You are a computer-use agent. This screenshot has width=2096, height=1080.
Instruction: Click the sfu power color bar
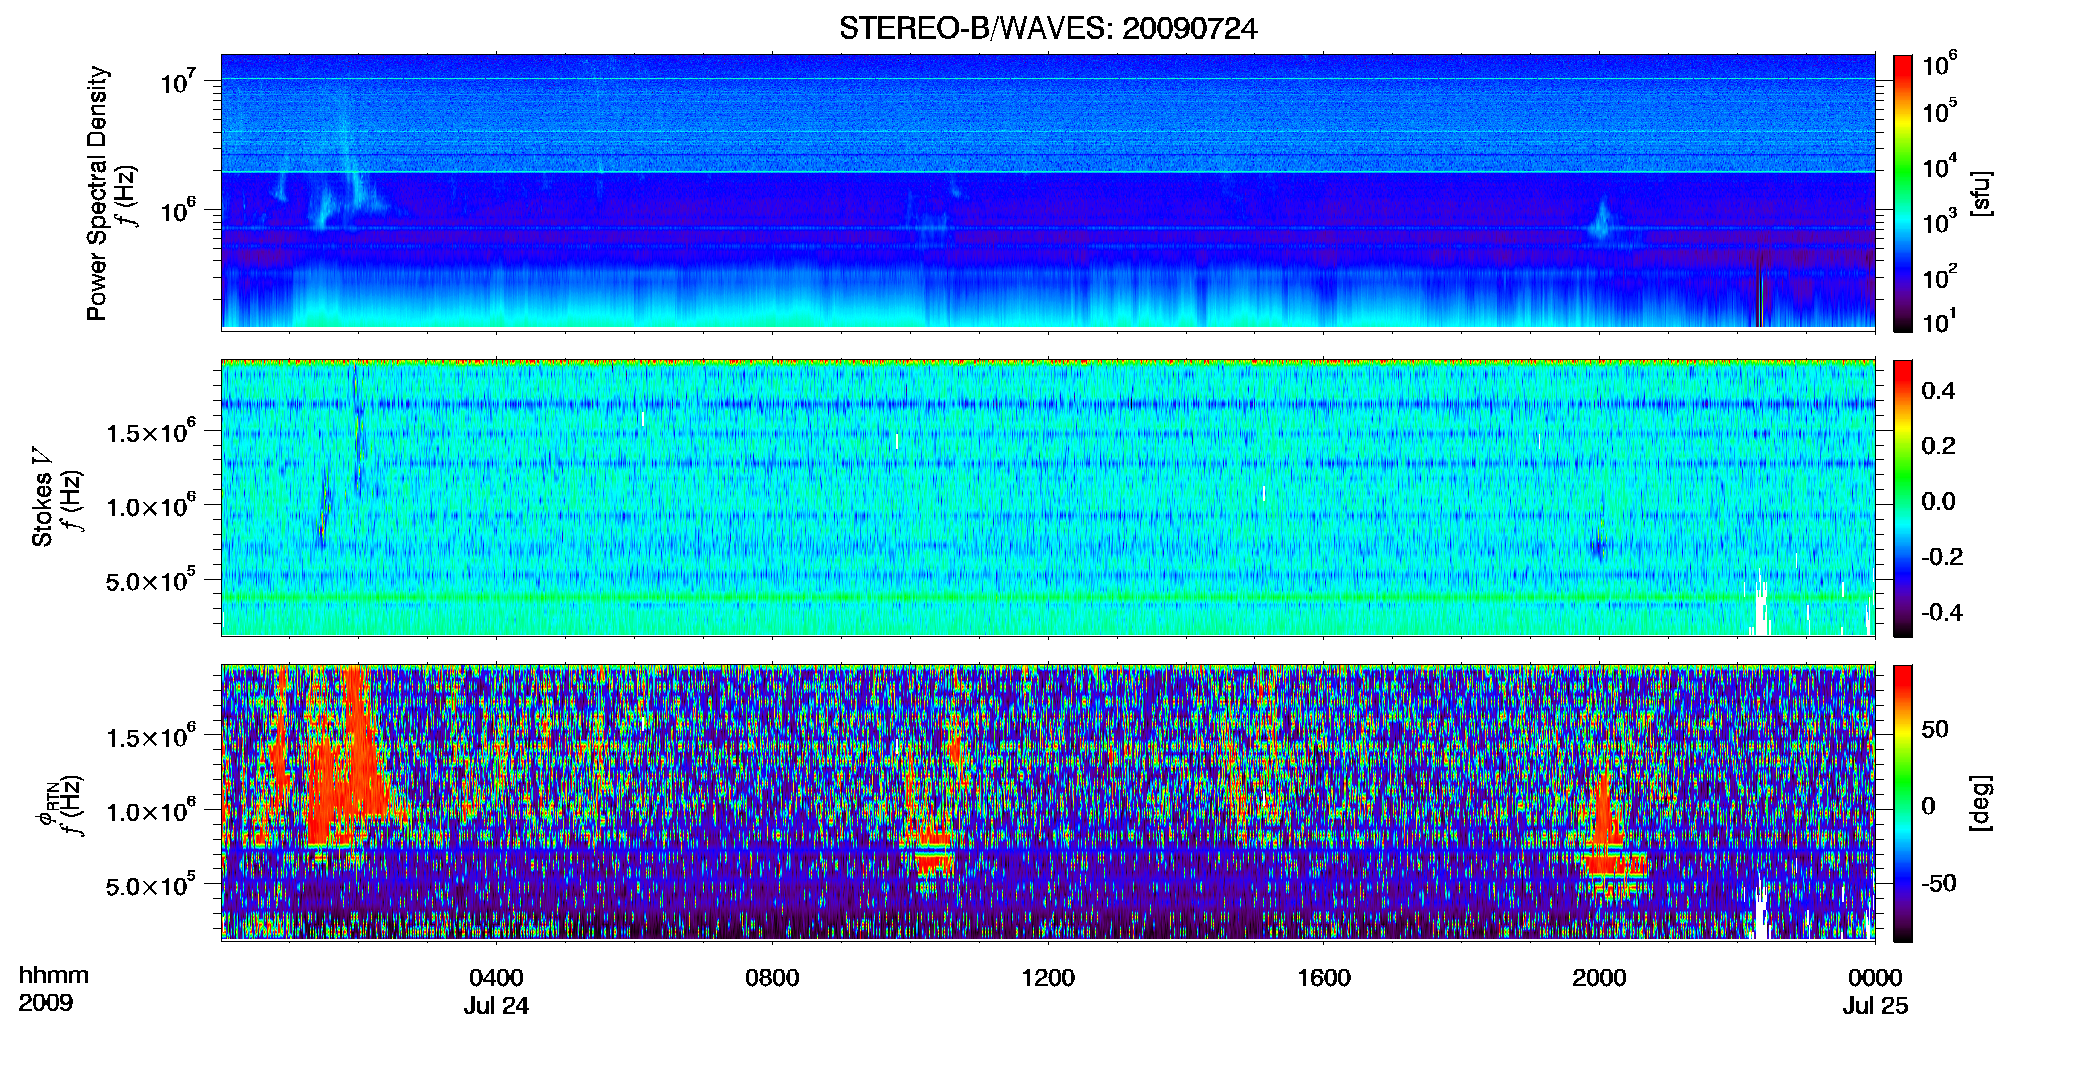point(1903,193)
